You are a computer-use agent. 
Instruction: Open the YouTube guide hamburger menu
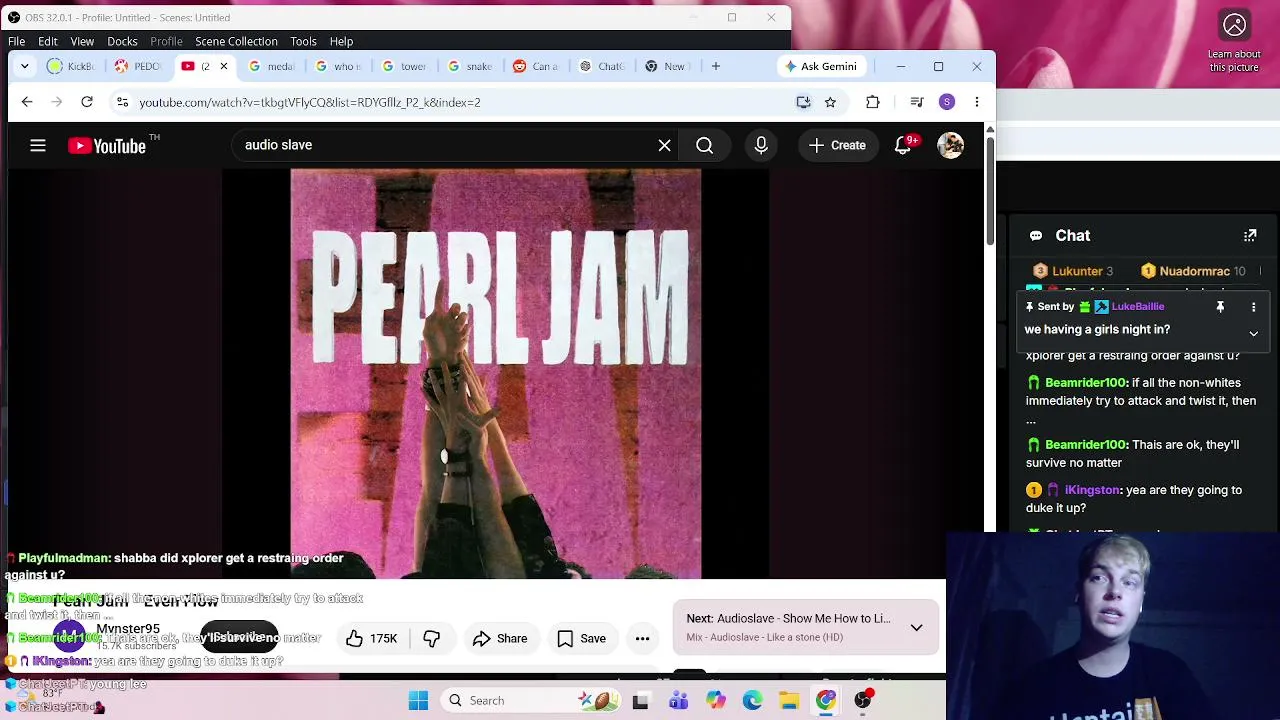(38, 146)
